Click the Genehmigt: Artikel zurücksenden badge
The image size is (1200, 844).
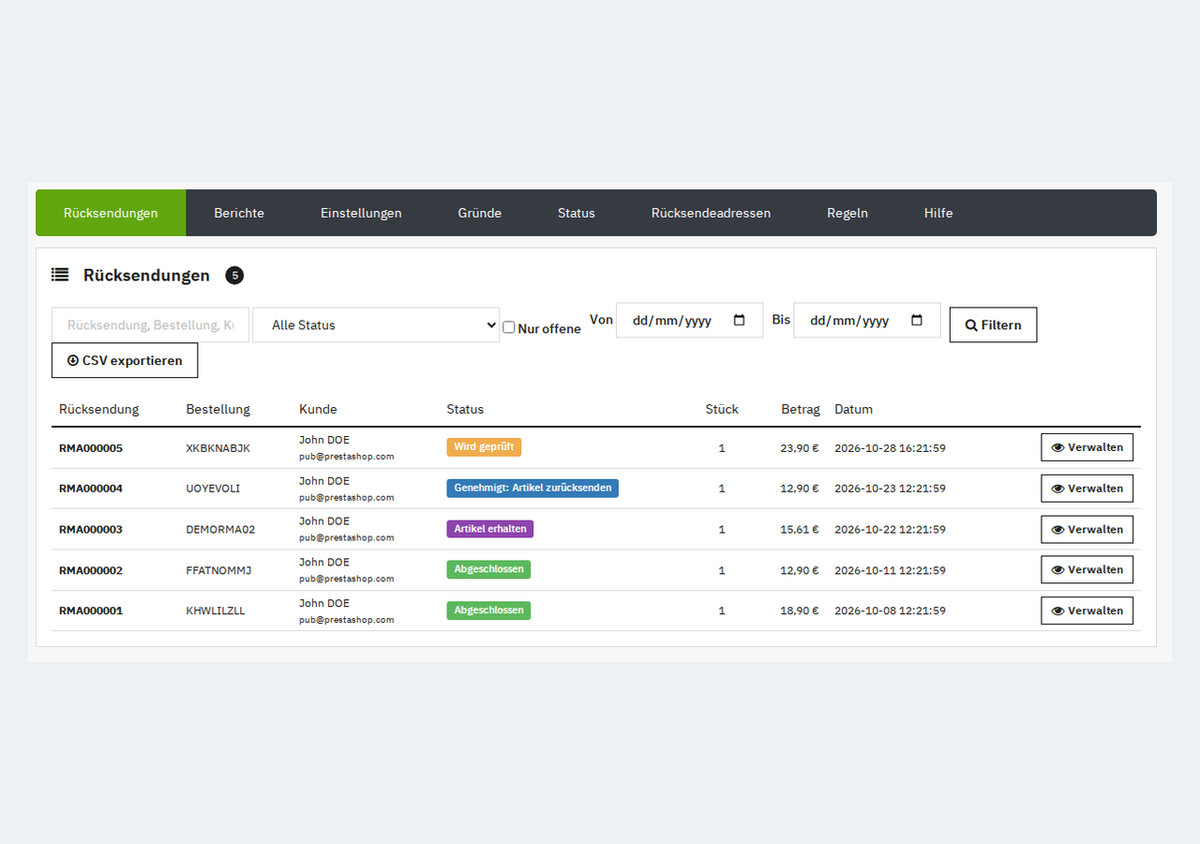533,488
